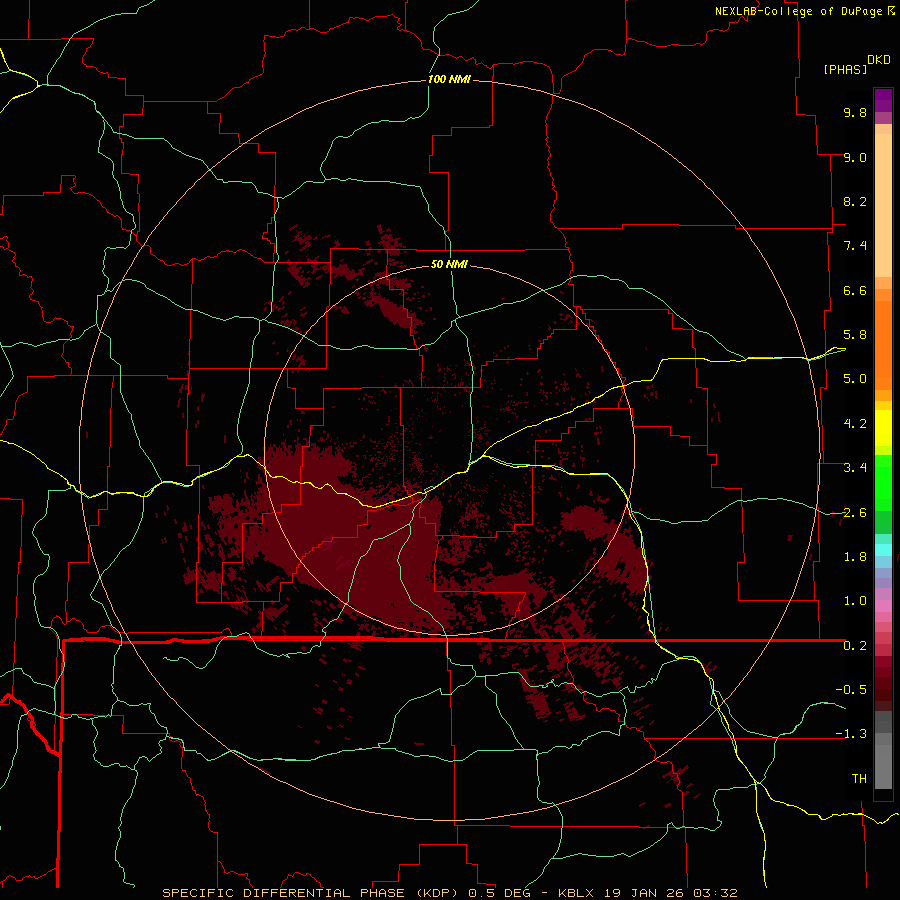Click the 7.4 value on the color scale
The height and width of the screenshot is (900, 900).
855,246
